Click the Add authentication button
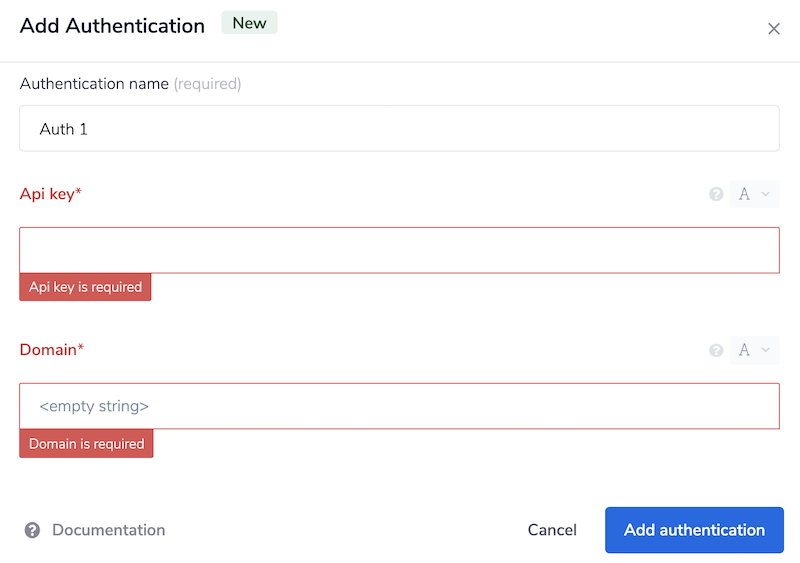 [694, 530]
